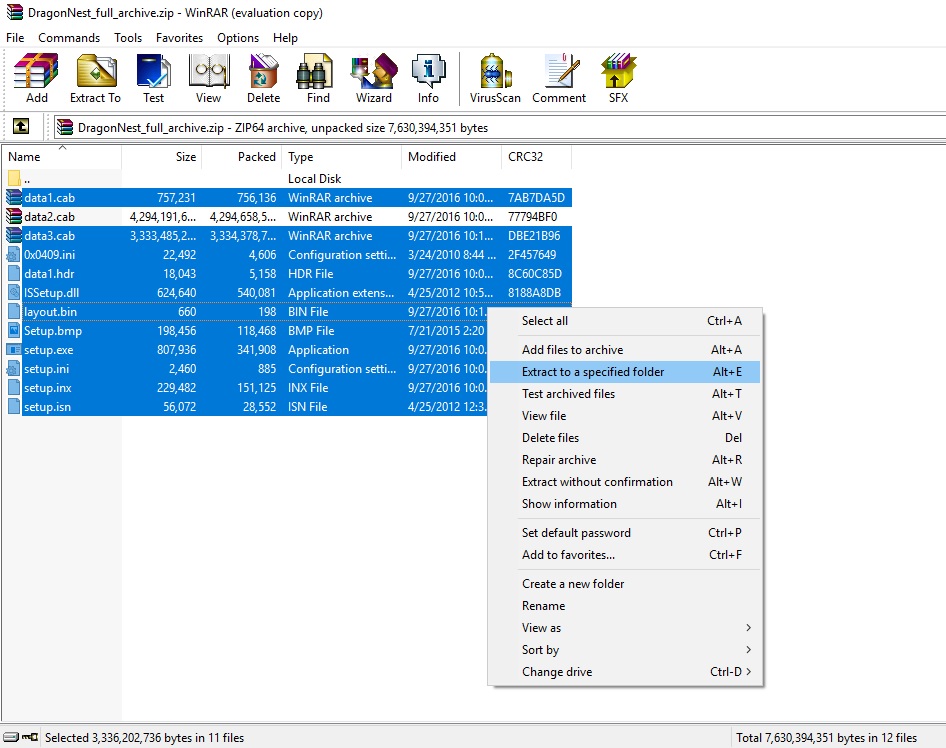Choose Set default password

pyautogui.click(x=625, y=533)
